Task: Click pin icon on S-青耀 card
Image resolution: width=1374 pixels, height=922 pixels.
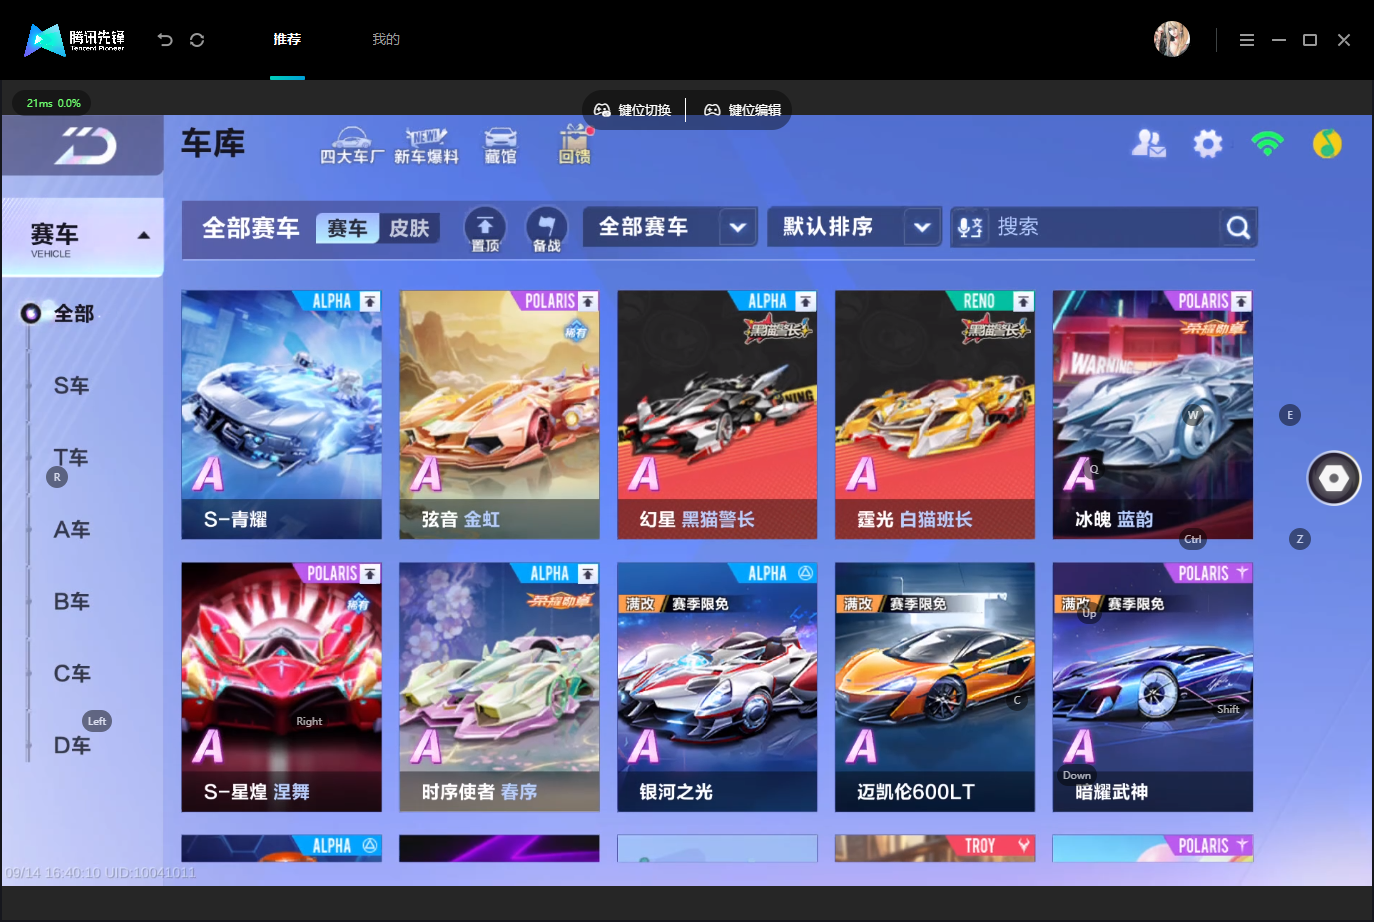Action: pyautogui.click(x=370, y=301)
